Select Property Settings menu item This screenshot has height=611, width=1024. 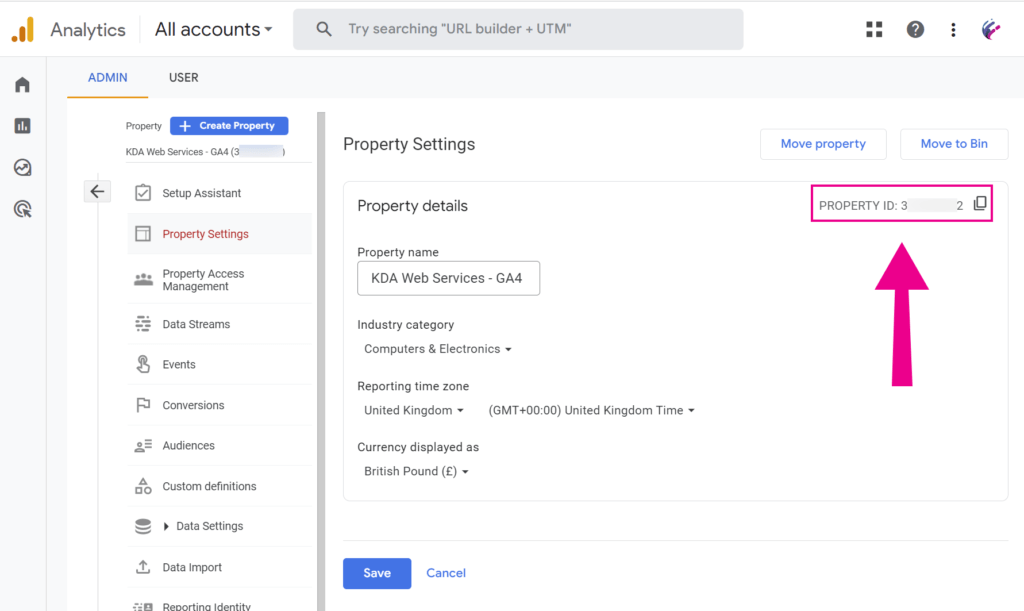[x=219, y=234]
